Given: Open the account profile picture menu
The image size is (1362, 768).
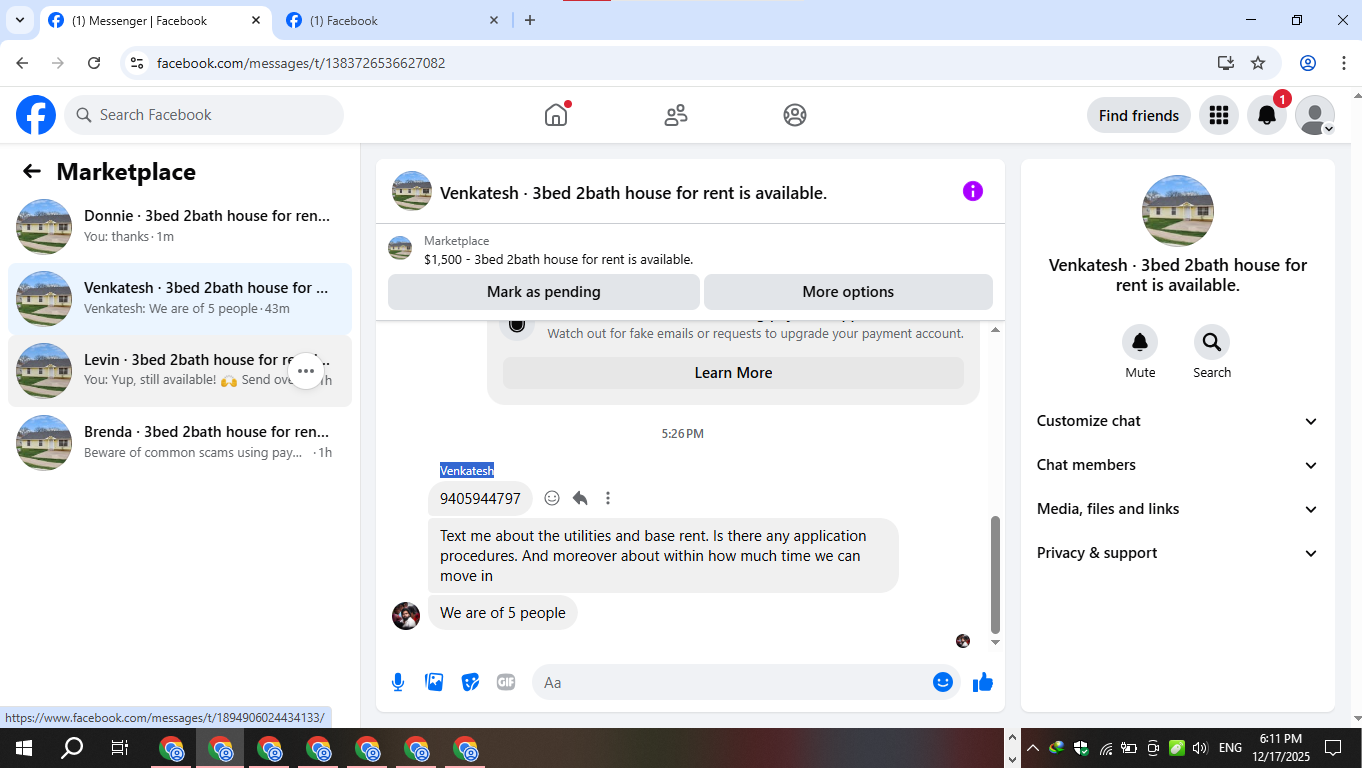Looking at the screenshot, I should [1315, 115].
